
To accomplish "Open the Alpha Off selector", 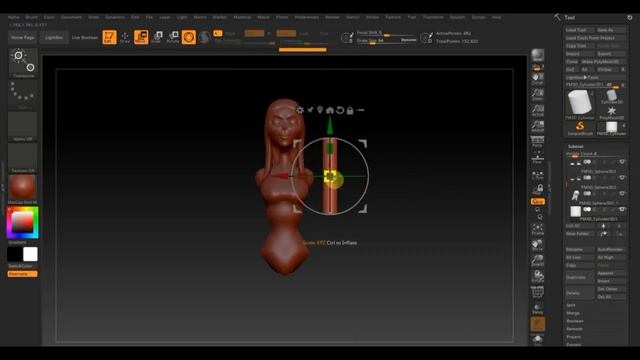I will tap(23, 127).
